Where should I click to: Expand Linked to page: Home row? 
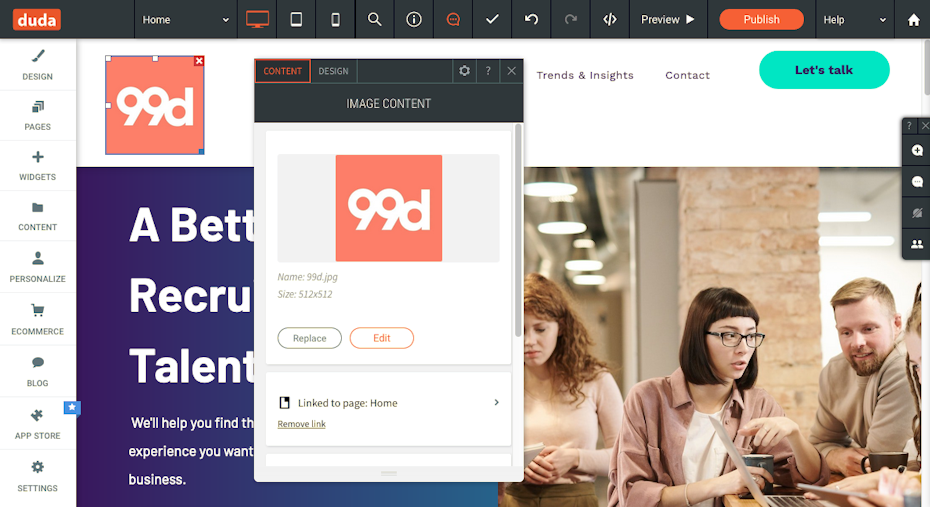[388, 403]
